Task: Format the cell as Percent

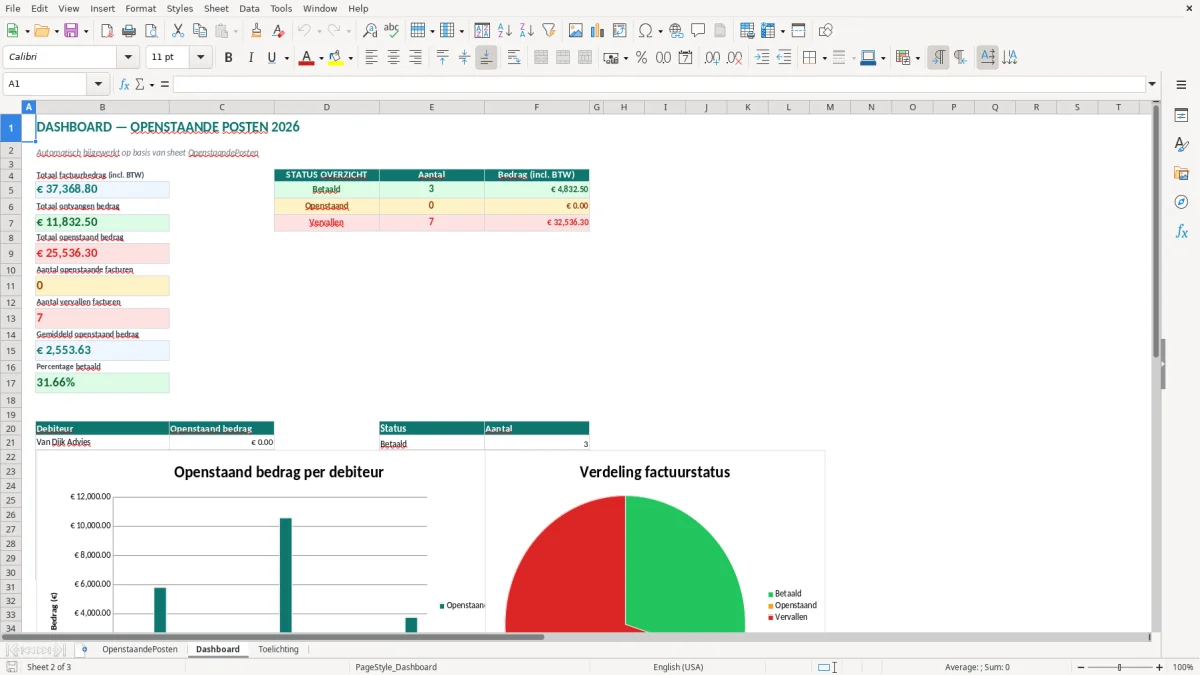Action: pos(641,58)
